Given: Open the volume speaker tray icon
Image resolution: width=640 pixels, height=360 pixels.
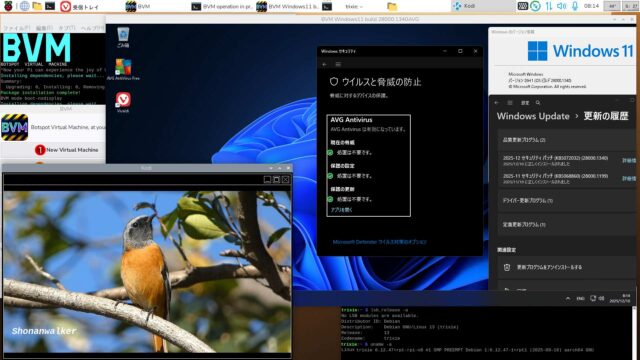Looking at the screenshot, I should pyautogui.click(x=562, y=6).
